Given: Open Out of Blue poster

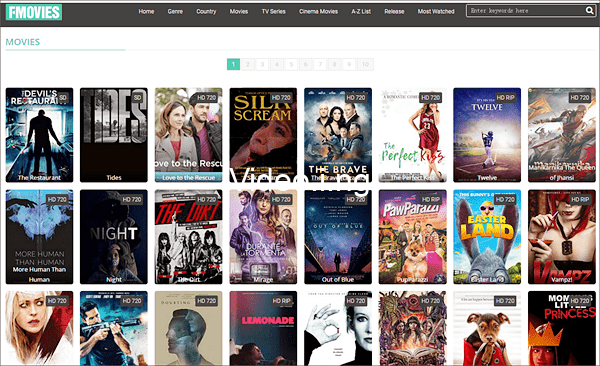Looking at the screenshot, I should [338, 237].
